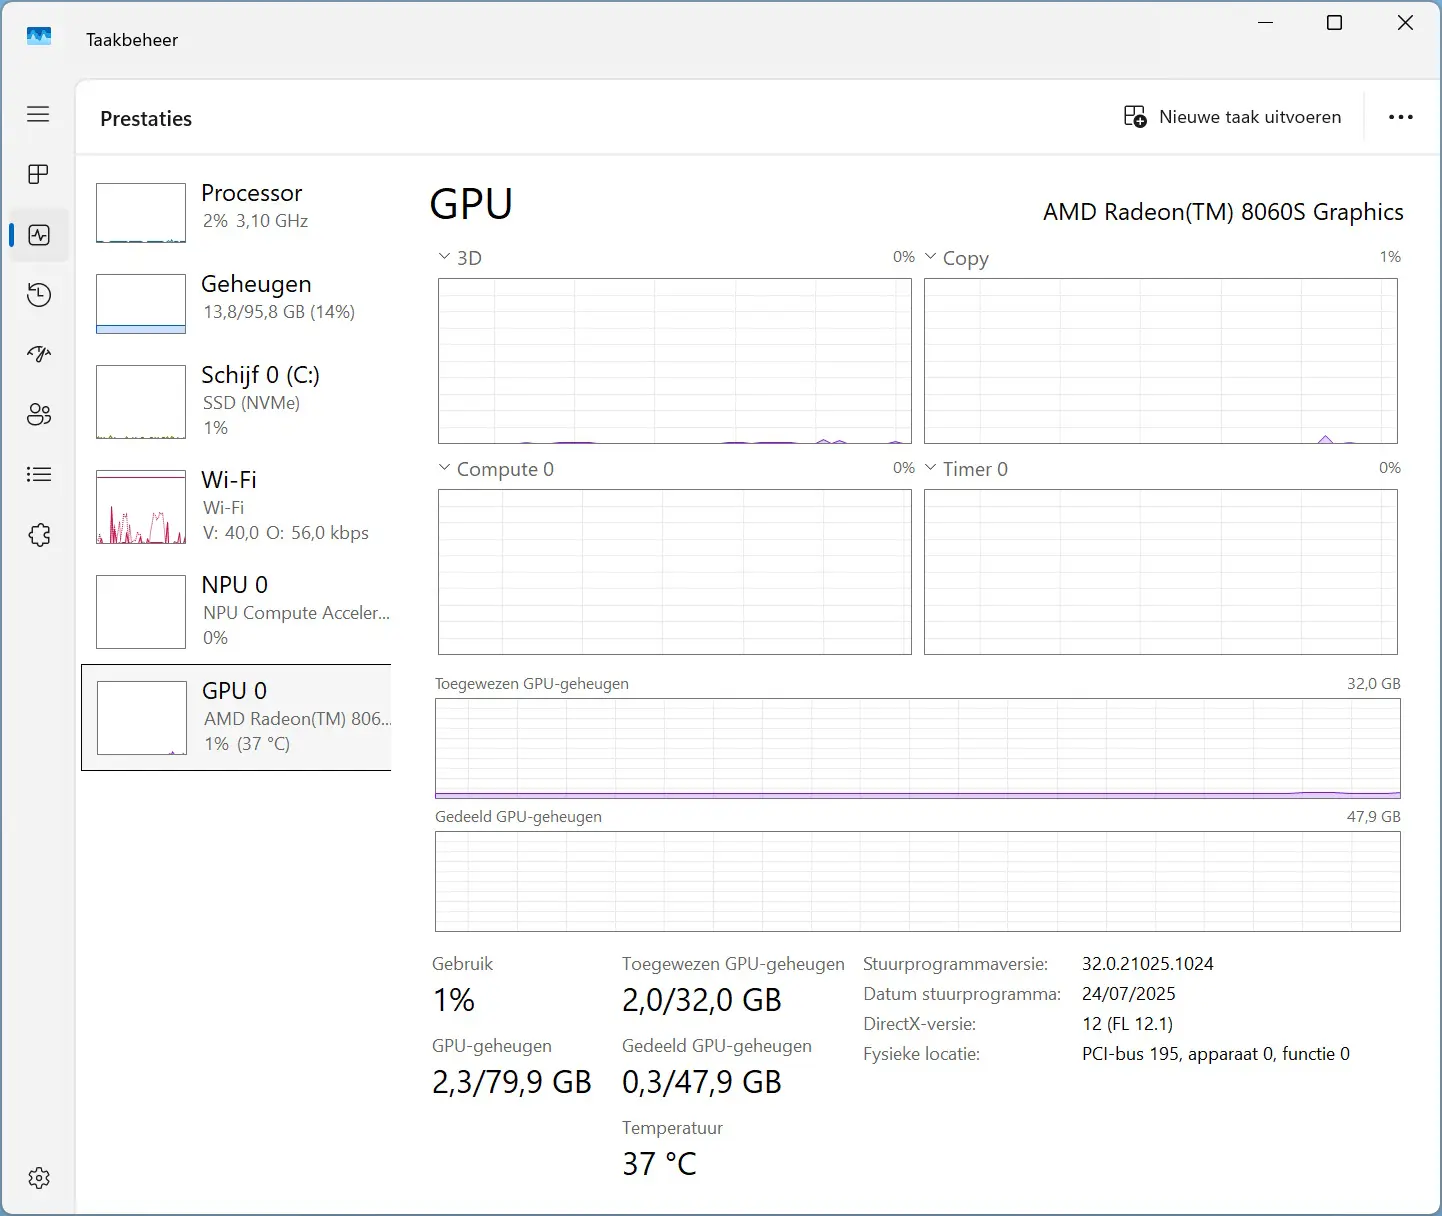Screen dimensions: 1442x1216
Task: Click the 2,0/32,0 GB dedicated memory value
Action: [702, 1000]
